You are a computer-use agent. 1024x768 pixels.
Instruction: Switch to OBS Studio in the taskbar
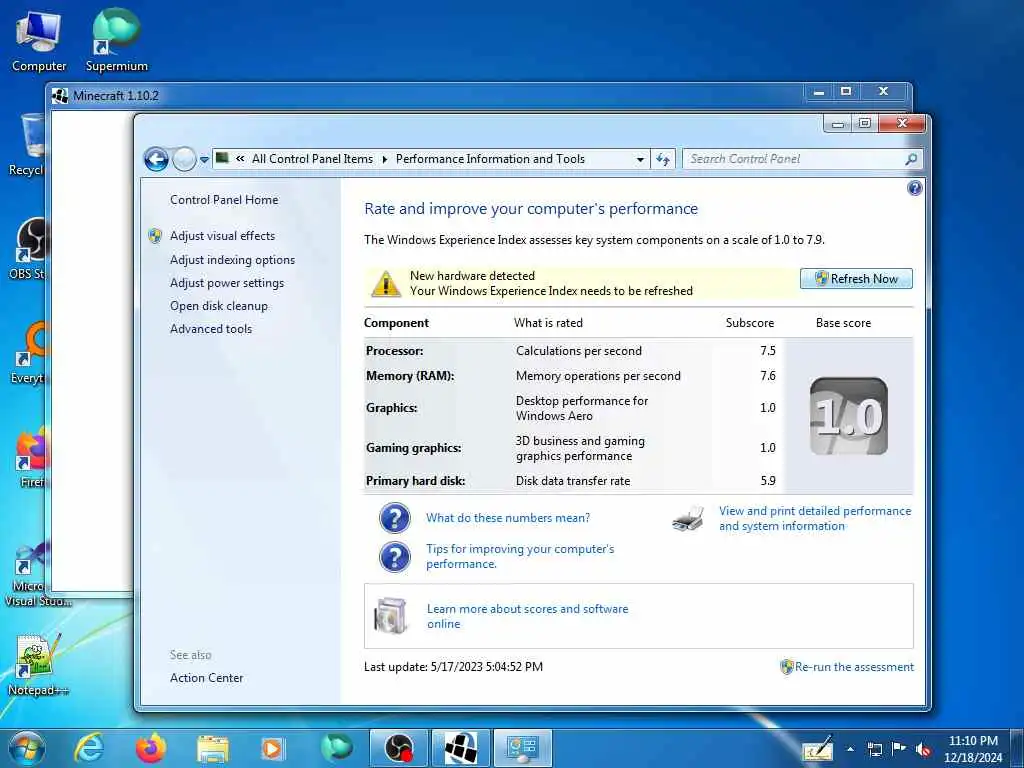tap(399, 748)
